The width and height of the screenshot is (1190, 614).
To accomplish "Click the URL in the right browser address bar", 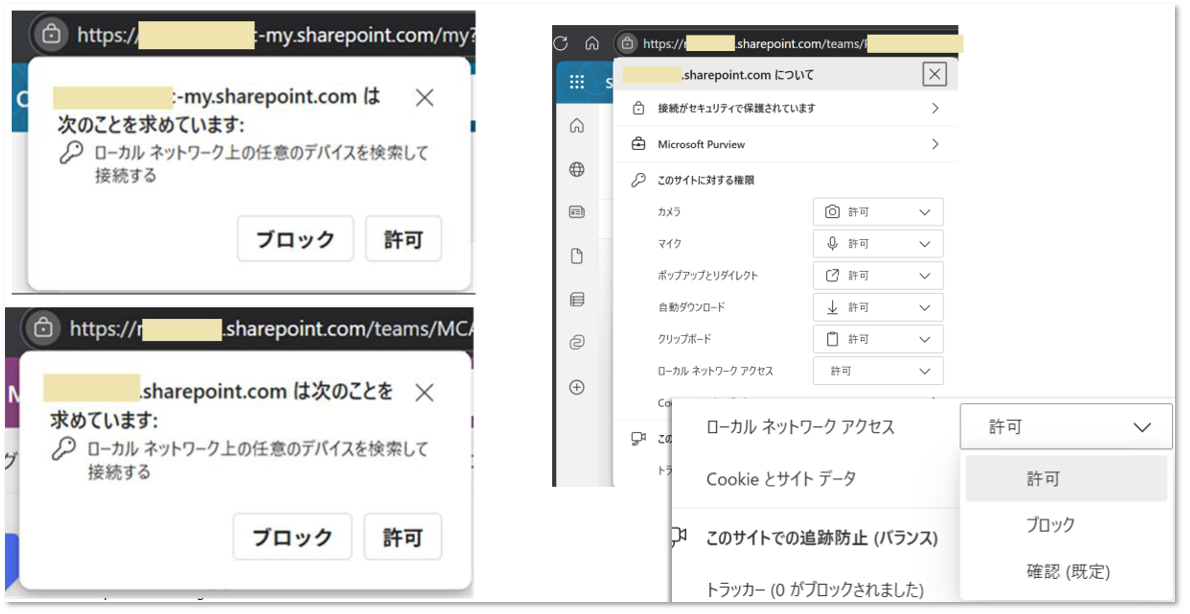I will [x=803, y=43].
